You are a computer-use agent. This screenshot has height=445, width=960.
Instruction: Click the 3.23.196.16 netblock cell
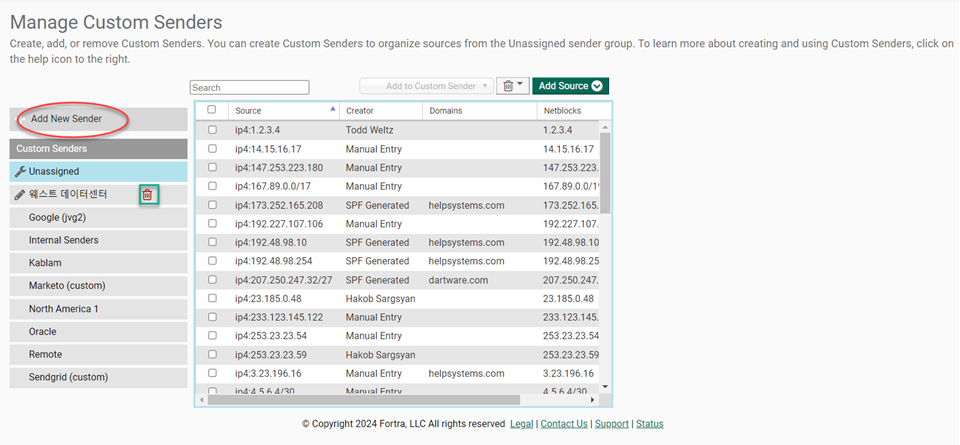(x=568, y=373)
